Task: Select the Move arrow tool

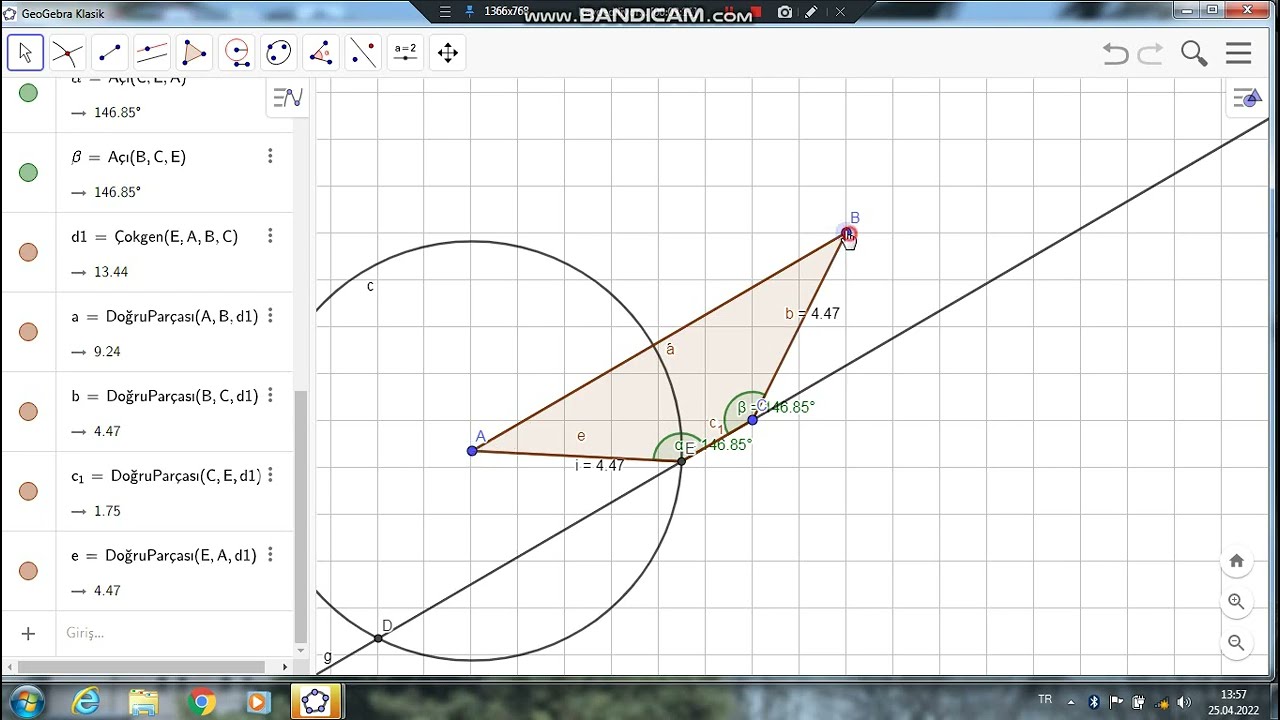Action: pyautogui.click(x=25, y=52)
